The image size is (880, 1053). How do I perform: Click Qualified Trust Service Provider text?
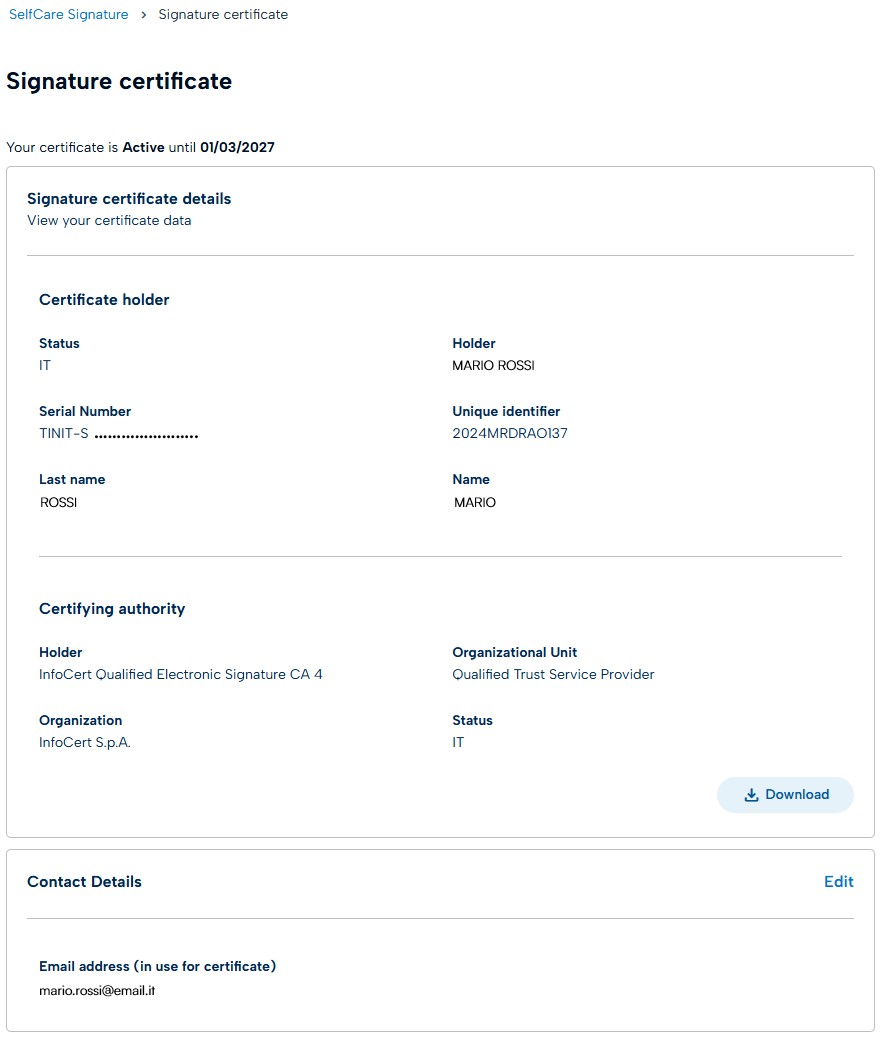coord(554,674)
